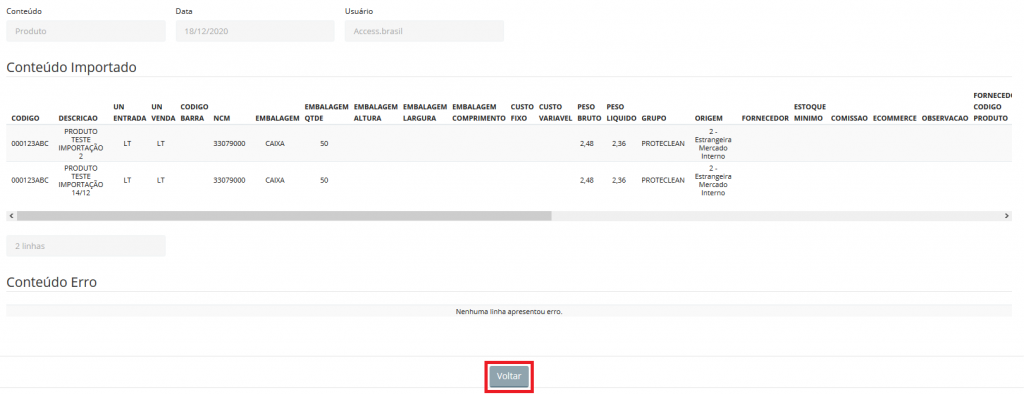Image resolution: width=1024 pixels, height=395 pixels.
Task: Click NCM 33079000 in IMPORTAÇÃO 14/12 row
Action: (229, 180)
